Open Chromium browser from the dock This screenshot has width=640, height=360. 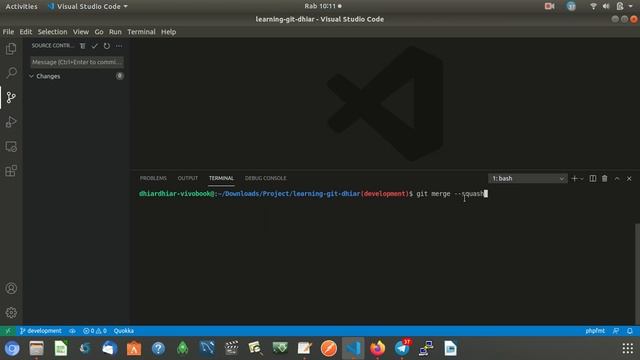(12, 348)
